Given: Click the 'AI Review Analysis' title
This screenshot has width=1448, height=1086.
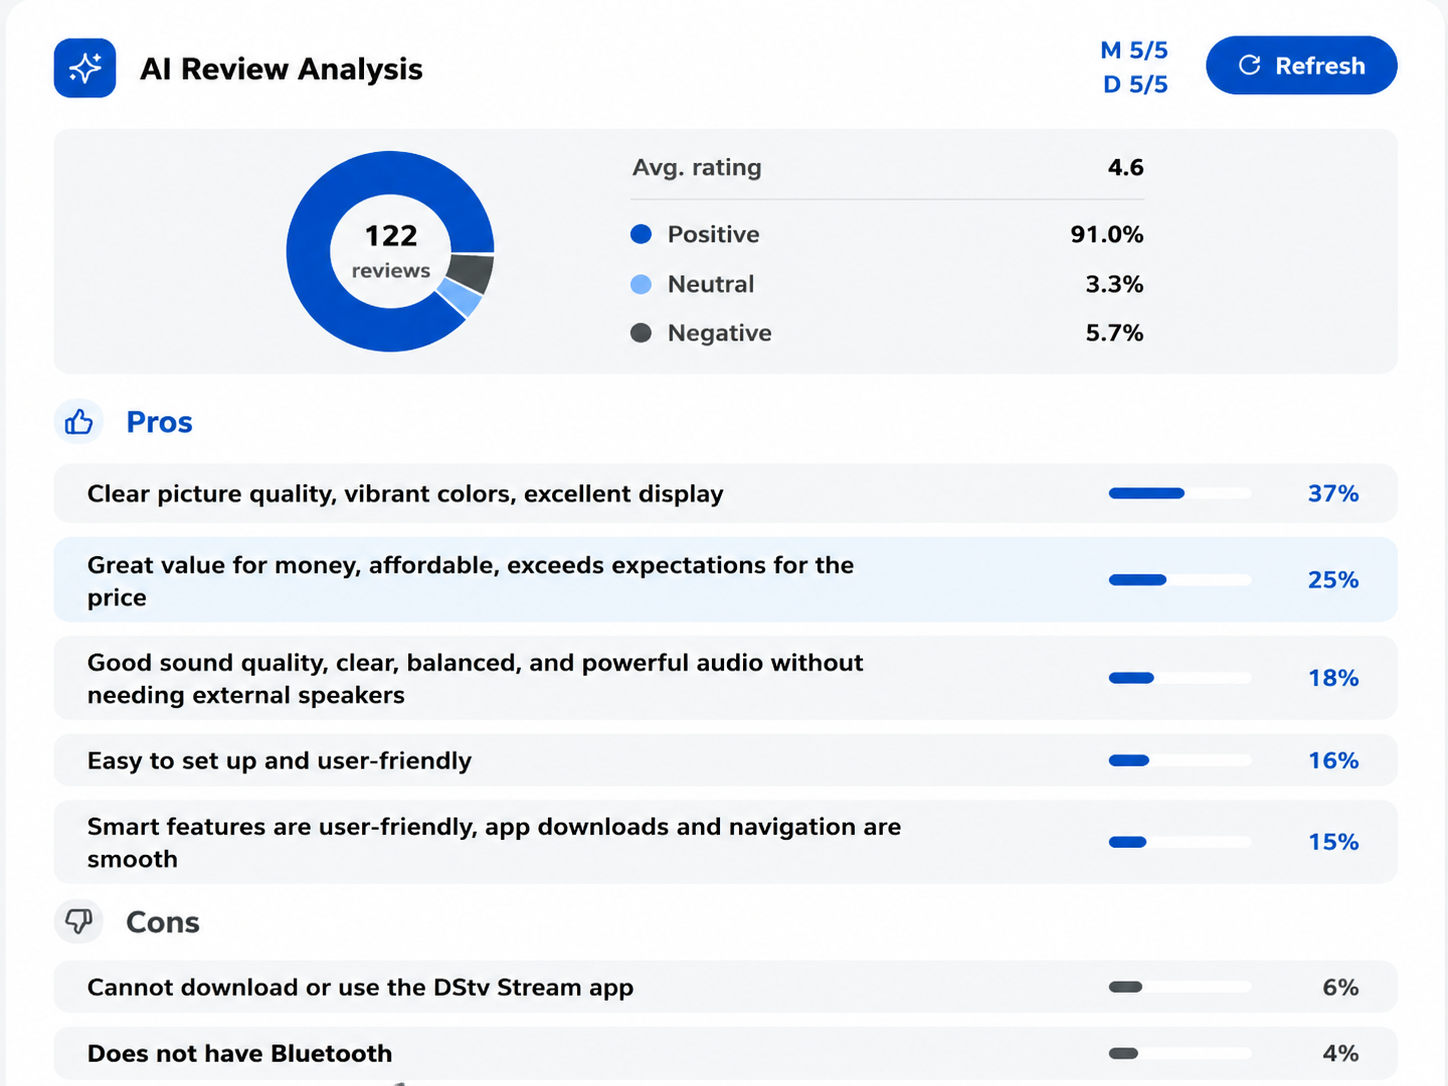Looking at the screenshot, I should 281,69.
